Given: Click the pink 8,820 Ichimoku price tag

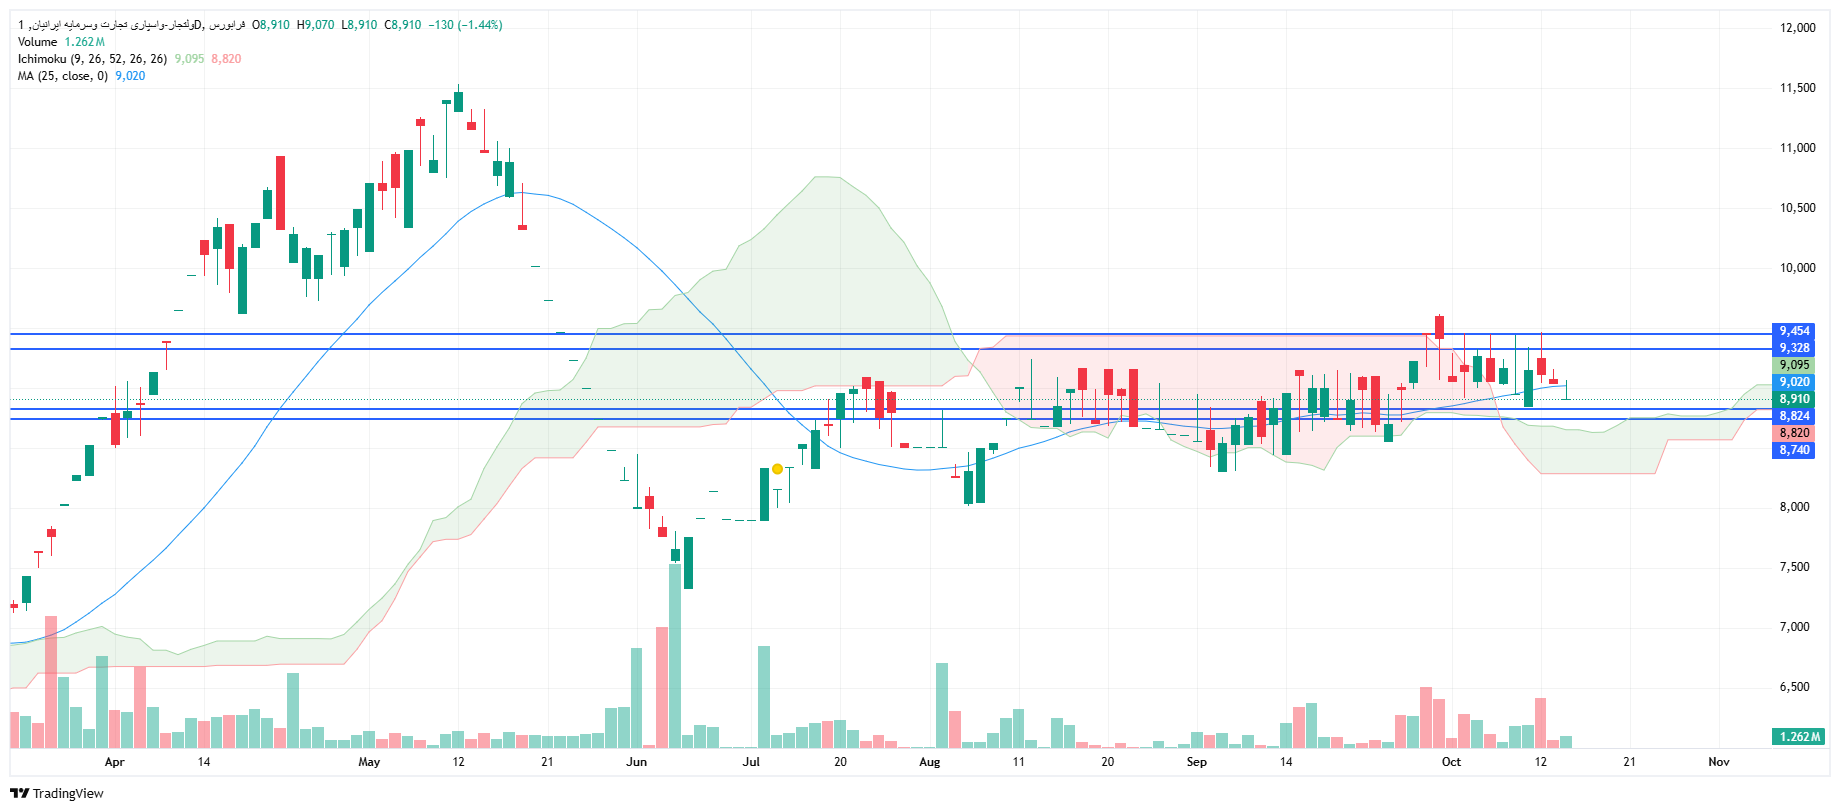Looking at the screenshot, I should point(1794,433).
